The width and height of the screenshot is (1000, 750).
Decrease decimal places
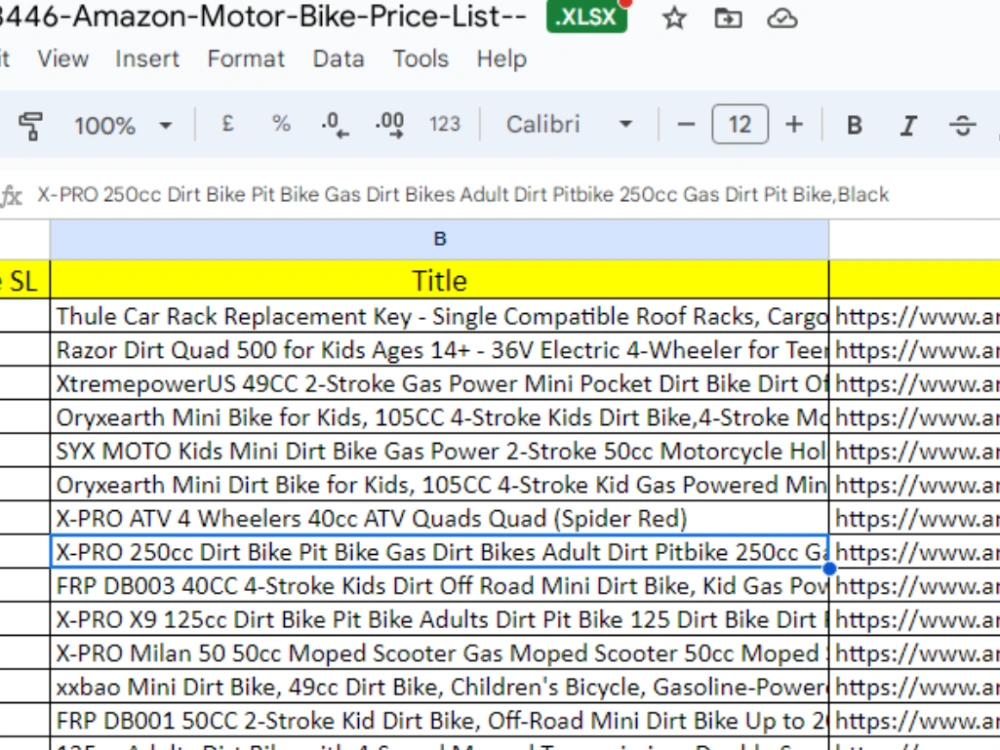335,124
